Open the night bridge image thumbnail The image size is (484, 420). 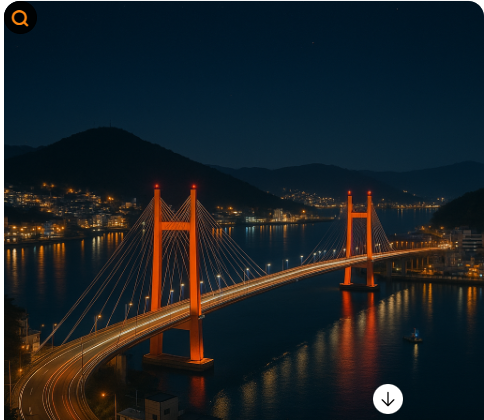tap(244, 211)
